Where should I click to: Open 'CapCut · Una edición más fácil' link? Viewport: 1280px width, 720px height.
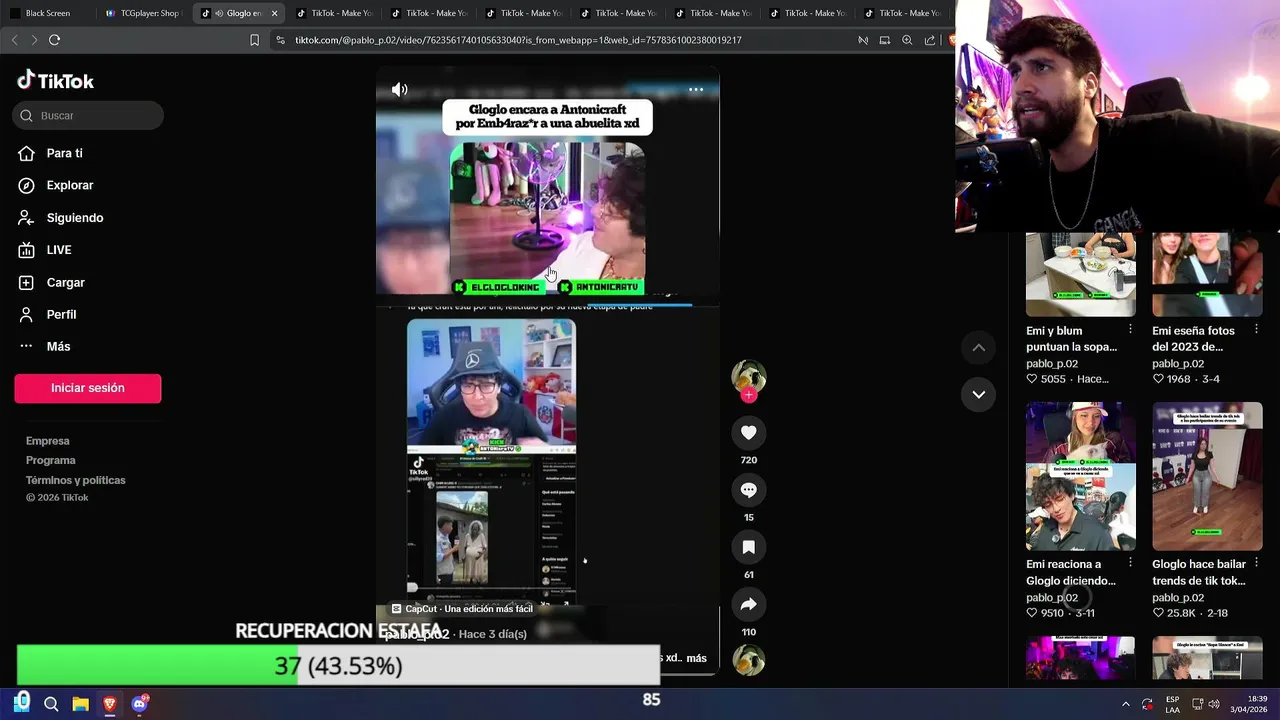pyautogui.click(x=462, y=609)
